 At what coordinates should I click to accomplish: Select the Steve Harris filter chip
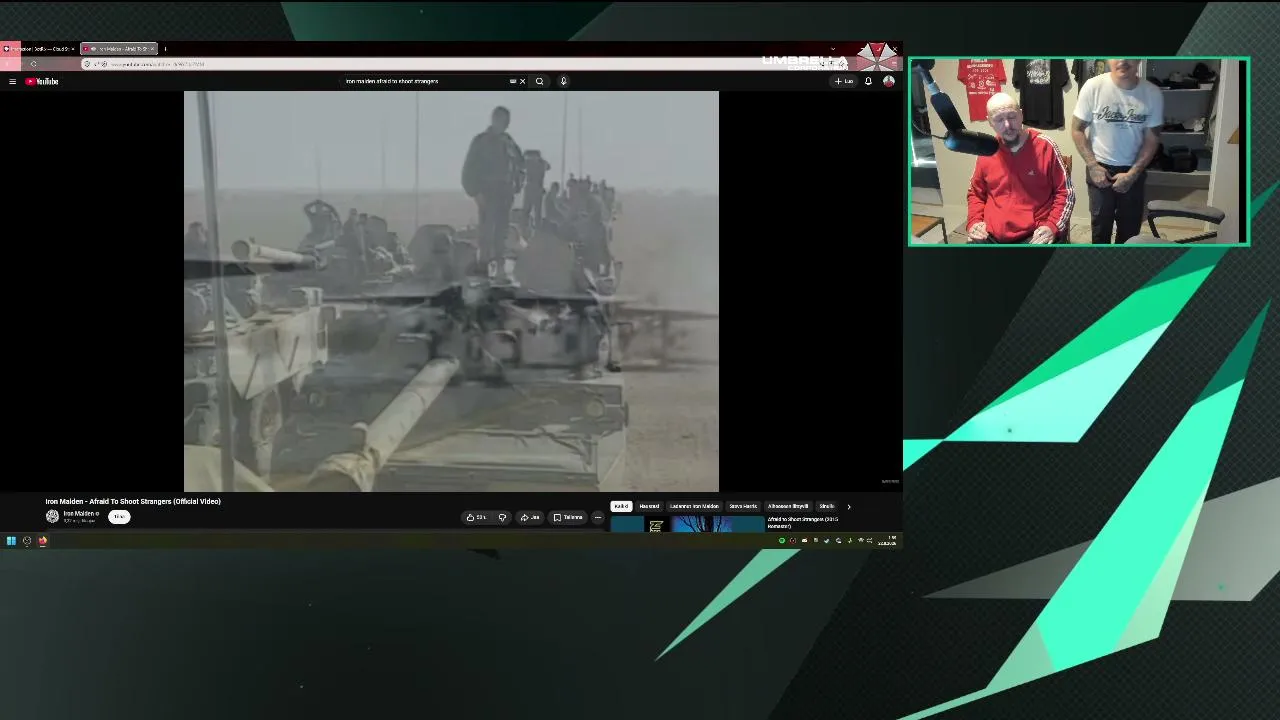pos(743,506)
